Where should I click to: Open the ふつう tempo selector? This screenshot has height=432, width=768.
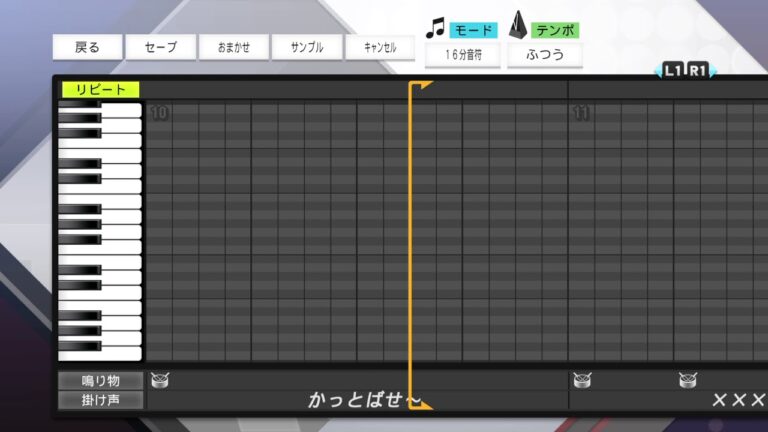[545, 55]
